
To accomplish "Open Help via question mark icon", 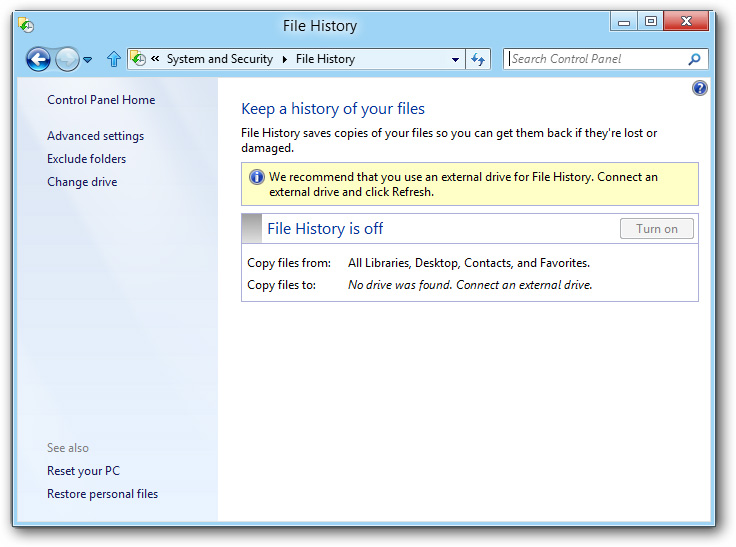I will [x=699, y=88].
